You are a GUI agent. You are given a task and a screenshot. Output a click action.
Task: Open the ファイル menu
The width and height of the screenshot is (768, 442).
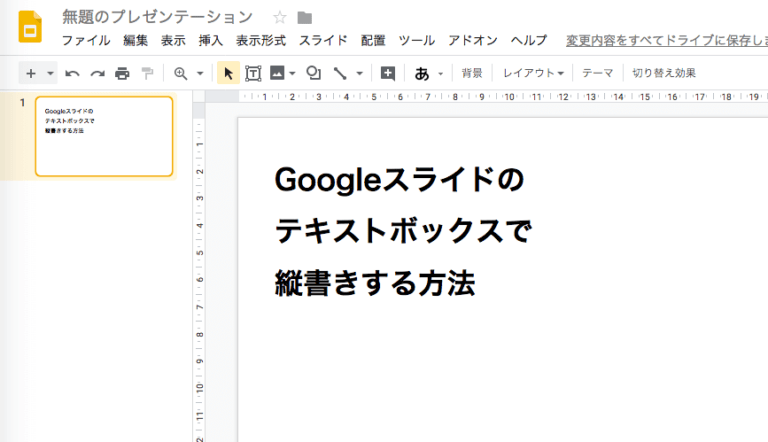click(86, 40)
